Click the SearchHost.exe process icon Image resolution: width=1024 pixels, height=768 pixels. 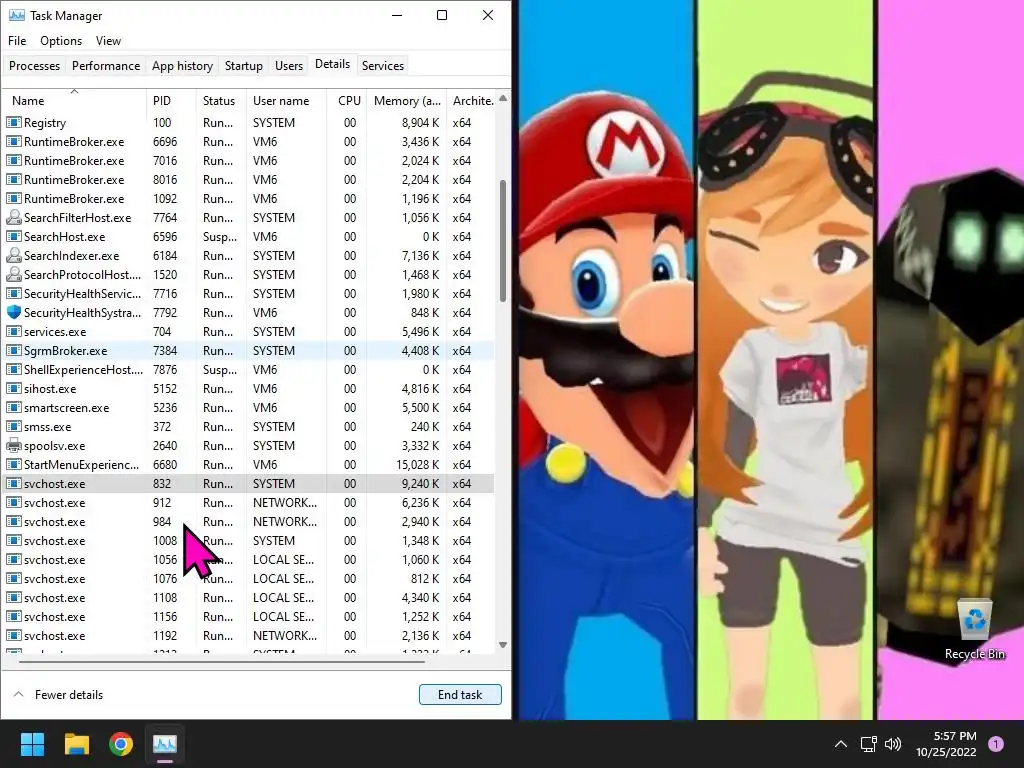pos(14,236)
